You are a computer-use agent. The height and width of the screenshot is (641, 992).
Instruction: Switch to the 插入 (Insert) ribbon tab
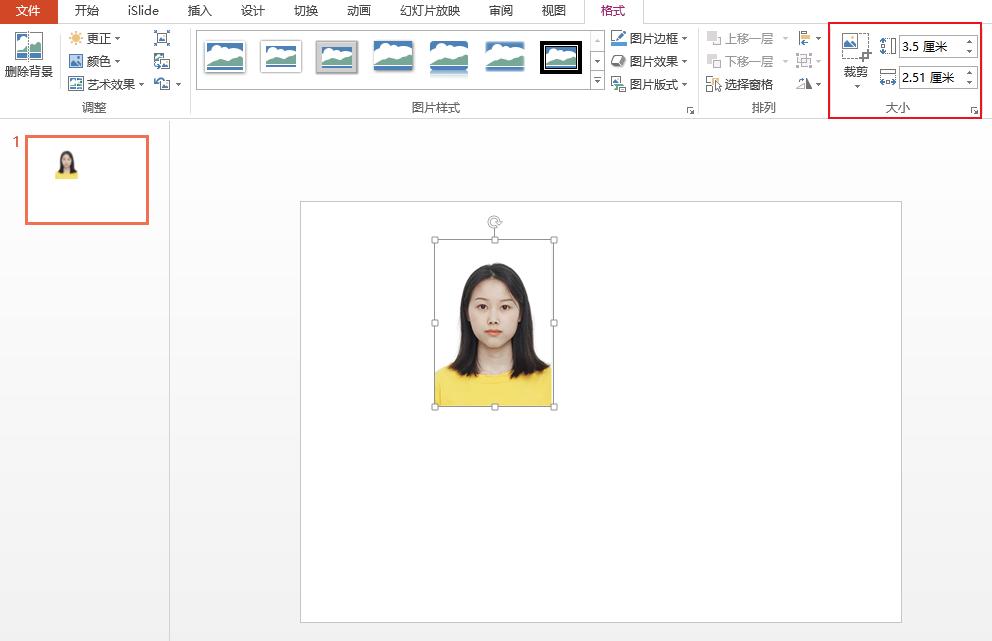pos(198,11)
